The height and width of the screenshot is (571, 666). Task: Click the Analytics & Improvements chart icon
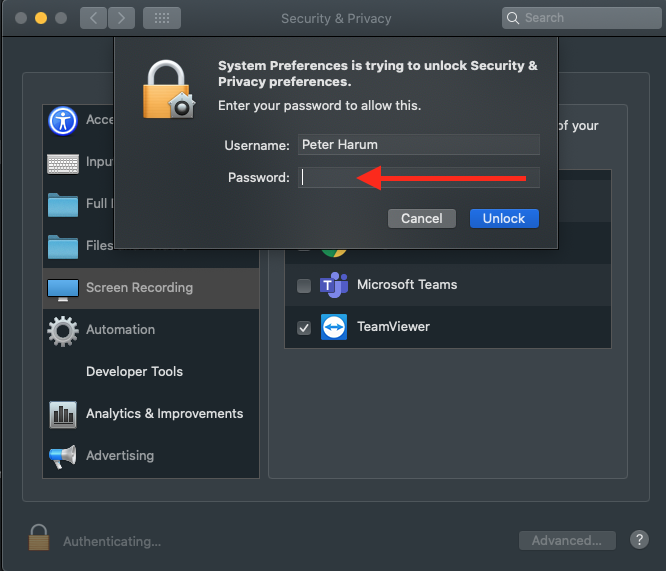[x=63, y=413]
